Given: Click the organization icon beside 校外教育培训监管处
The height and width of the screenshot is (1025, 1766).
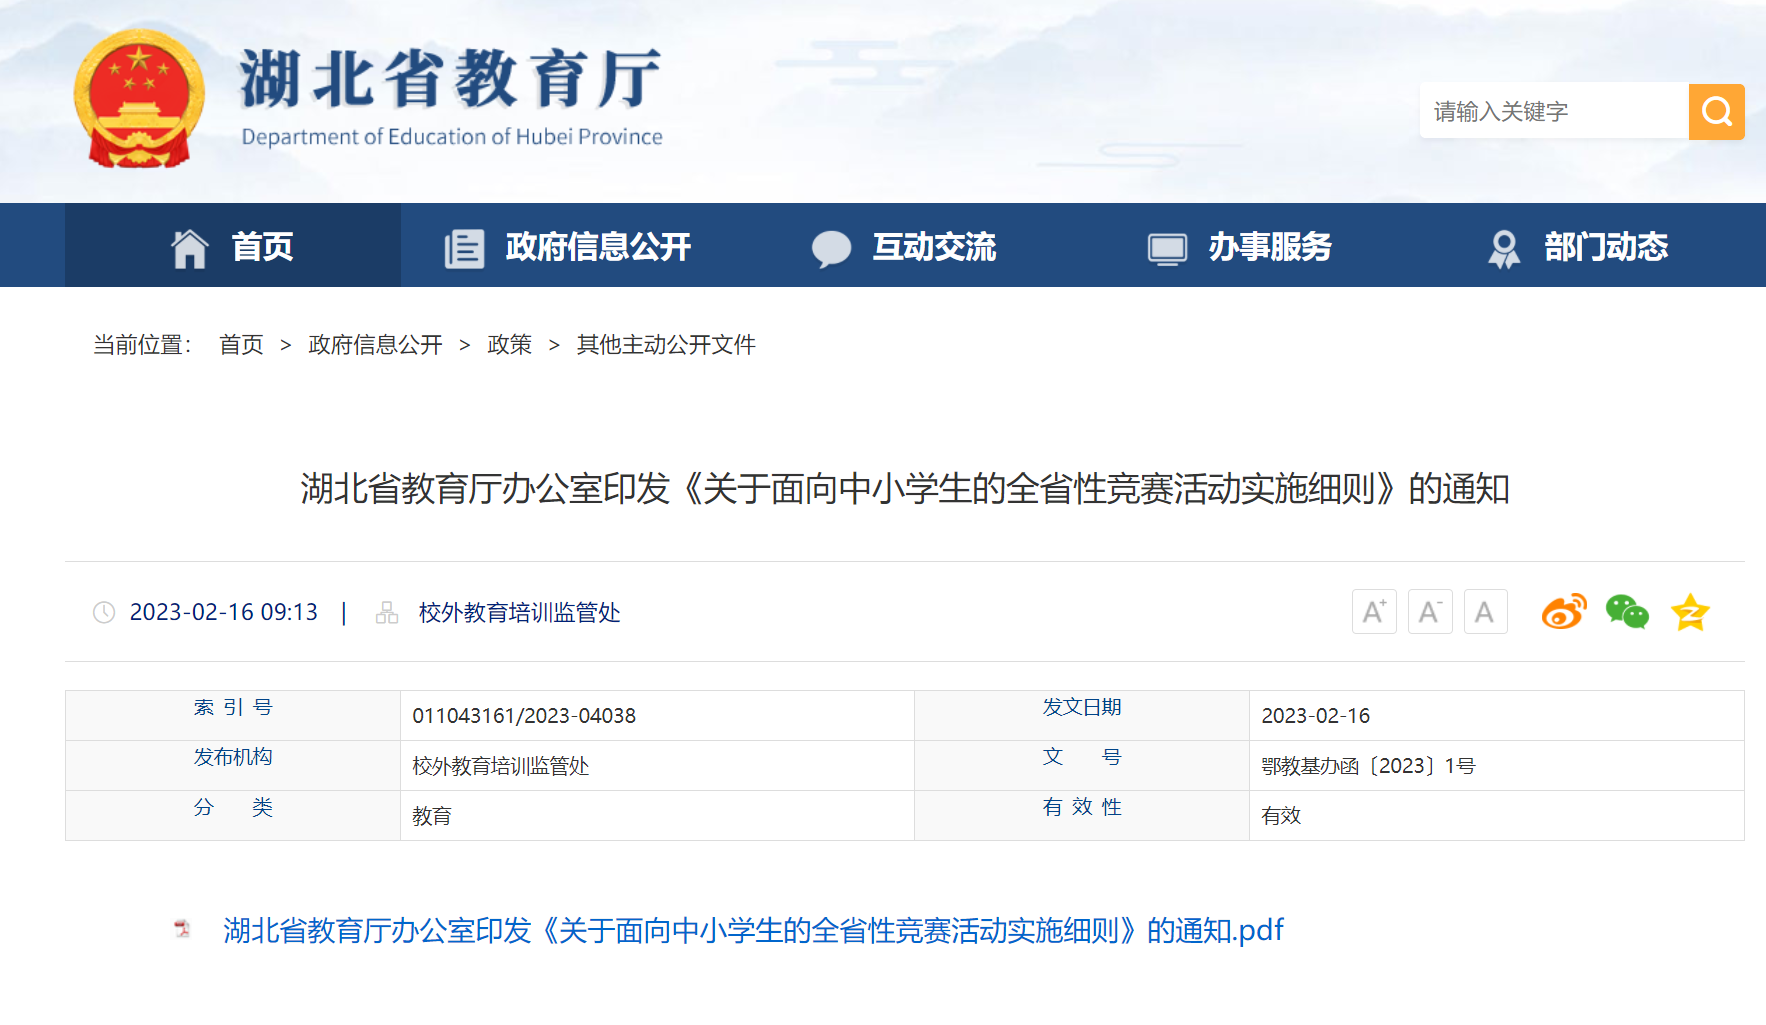Looking at the screenshot, I should point(387,612).
